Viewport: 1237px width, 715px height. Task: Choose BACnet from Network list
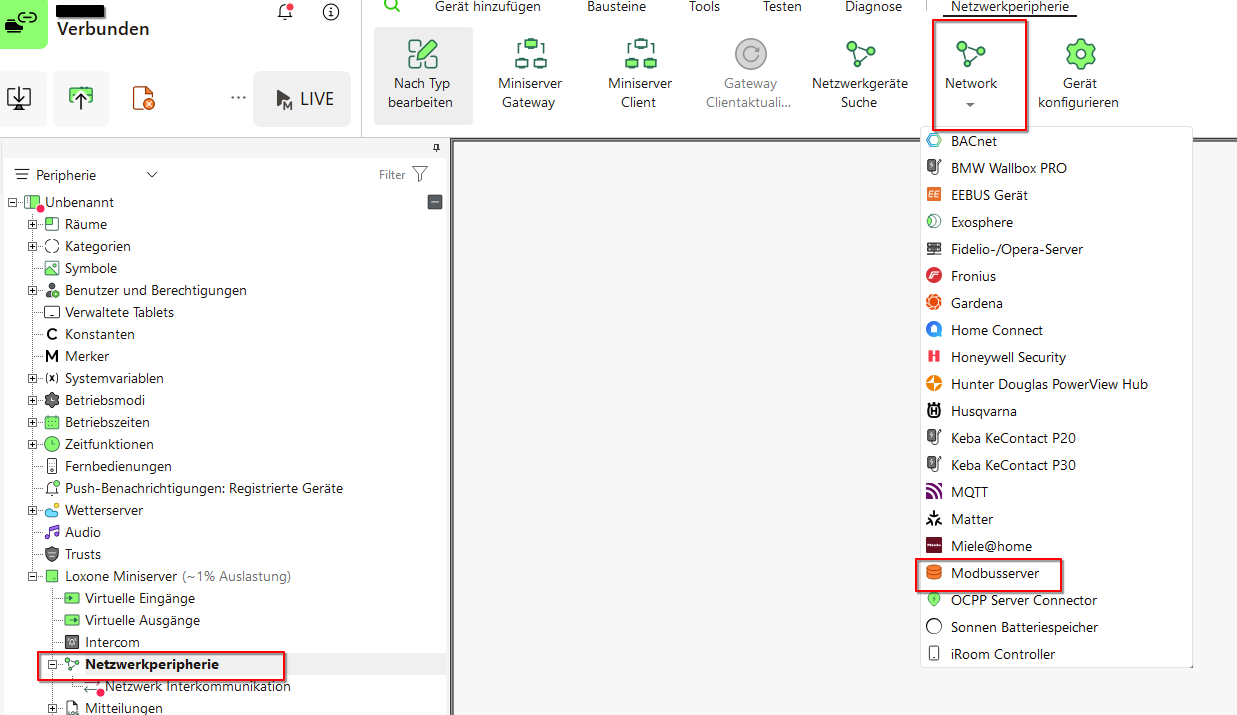(x=1056, y=141)
